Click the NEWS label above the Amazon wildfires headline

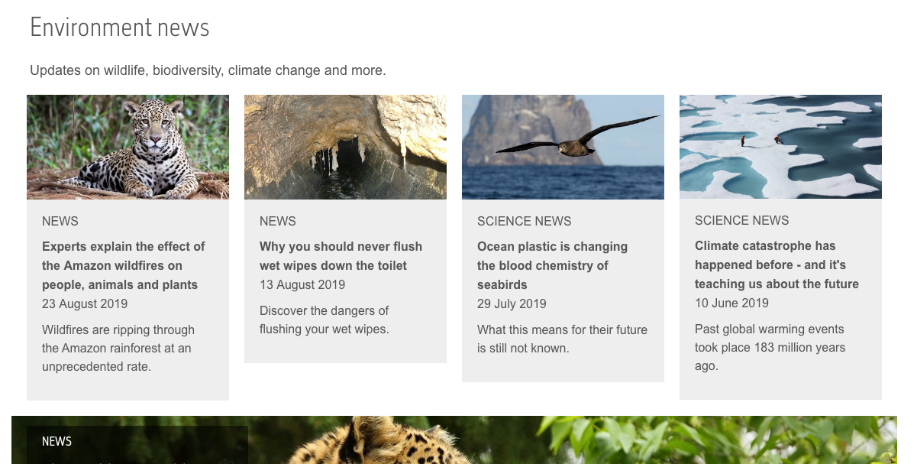coord(60,221)
